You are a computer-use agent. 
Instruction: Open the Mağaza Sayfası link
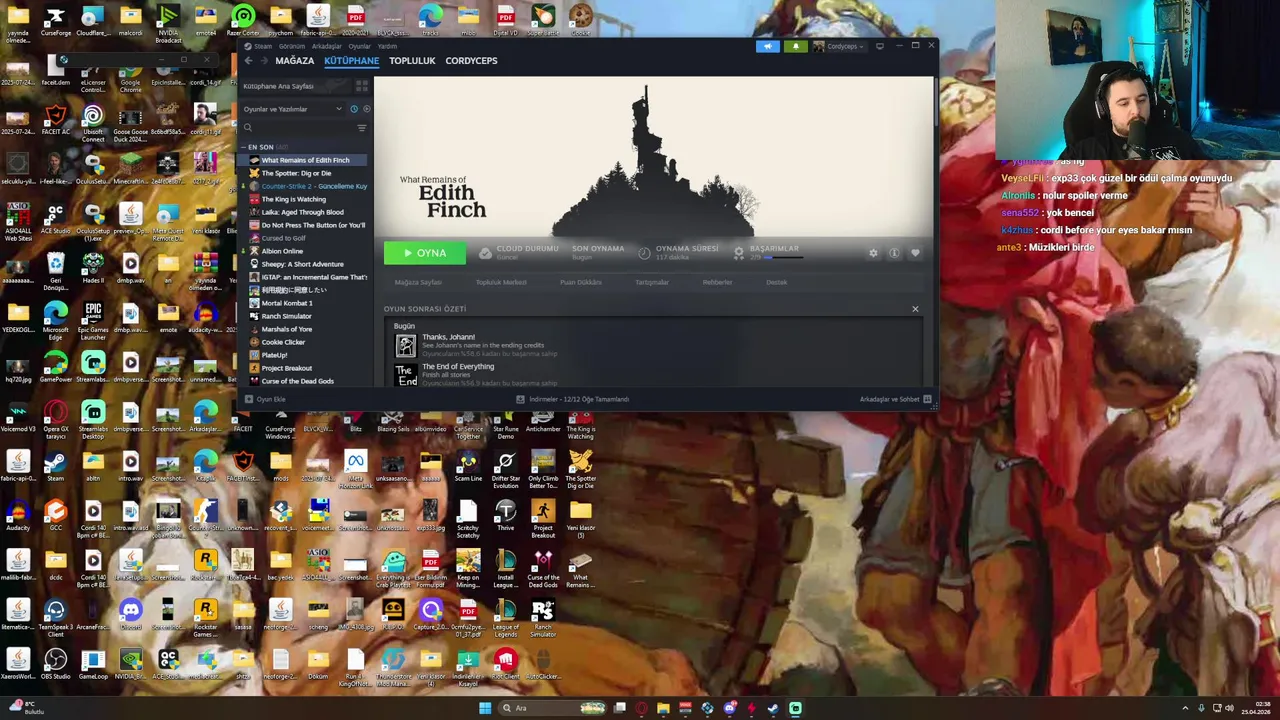click(418, 282)
